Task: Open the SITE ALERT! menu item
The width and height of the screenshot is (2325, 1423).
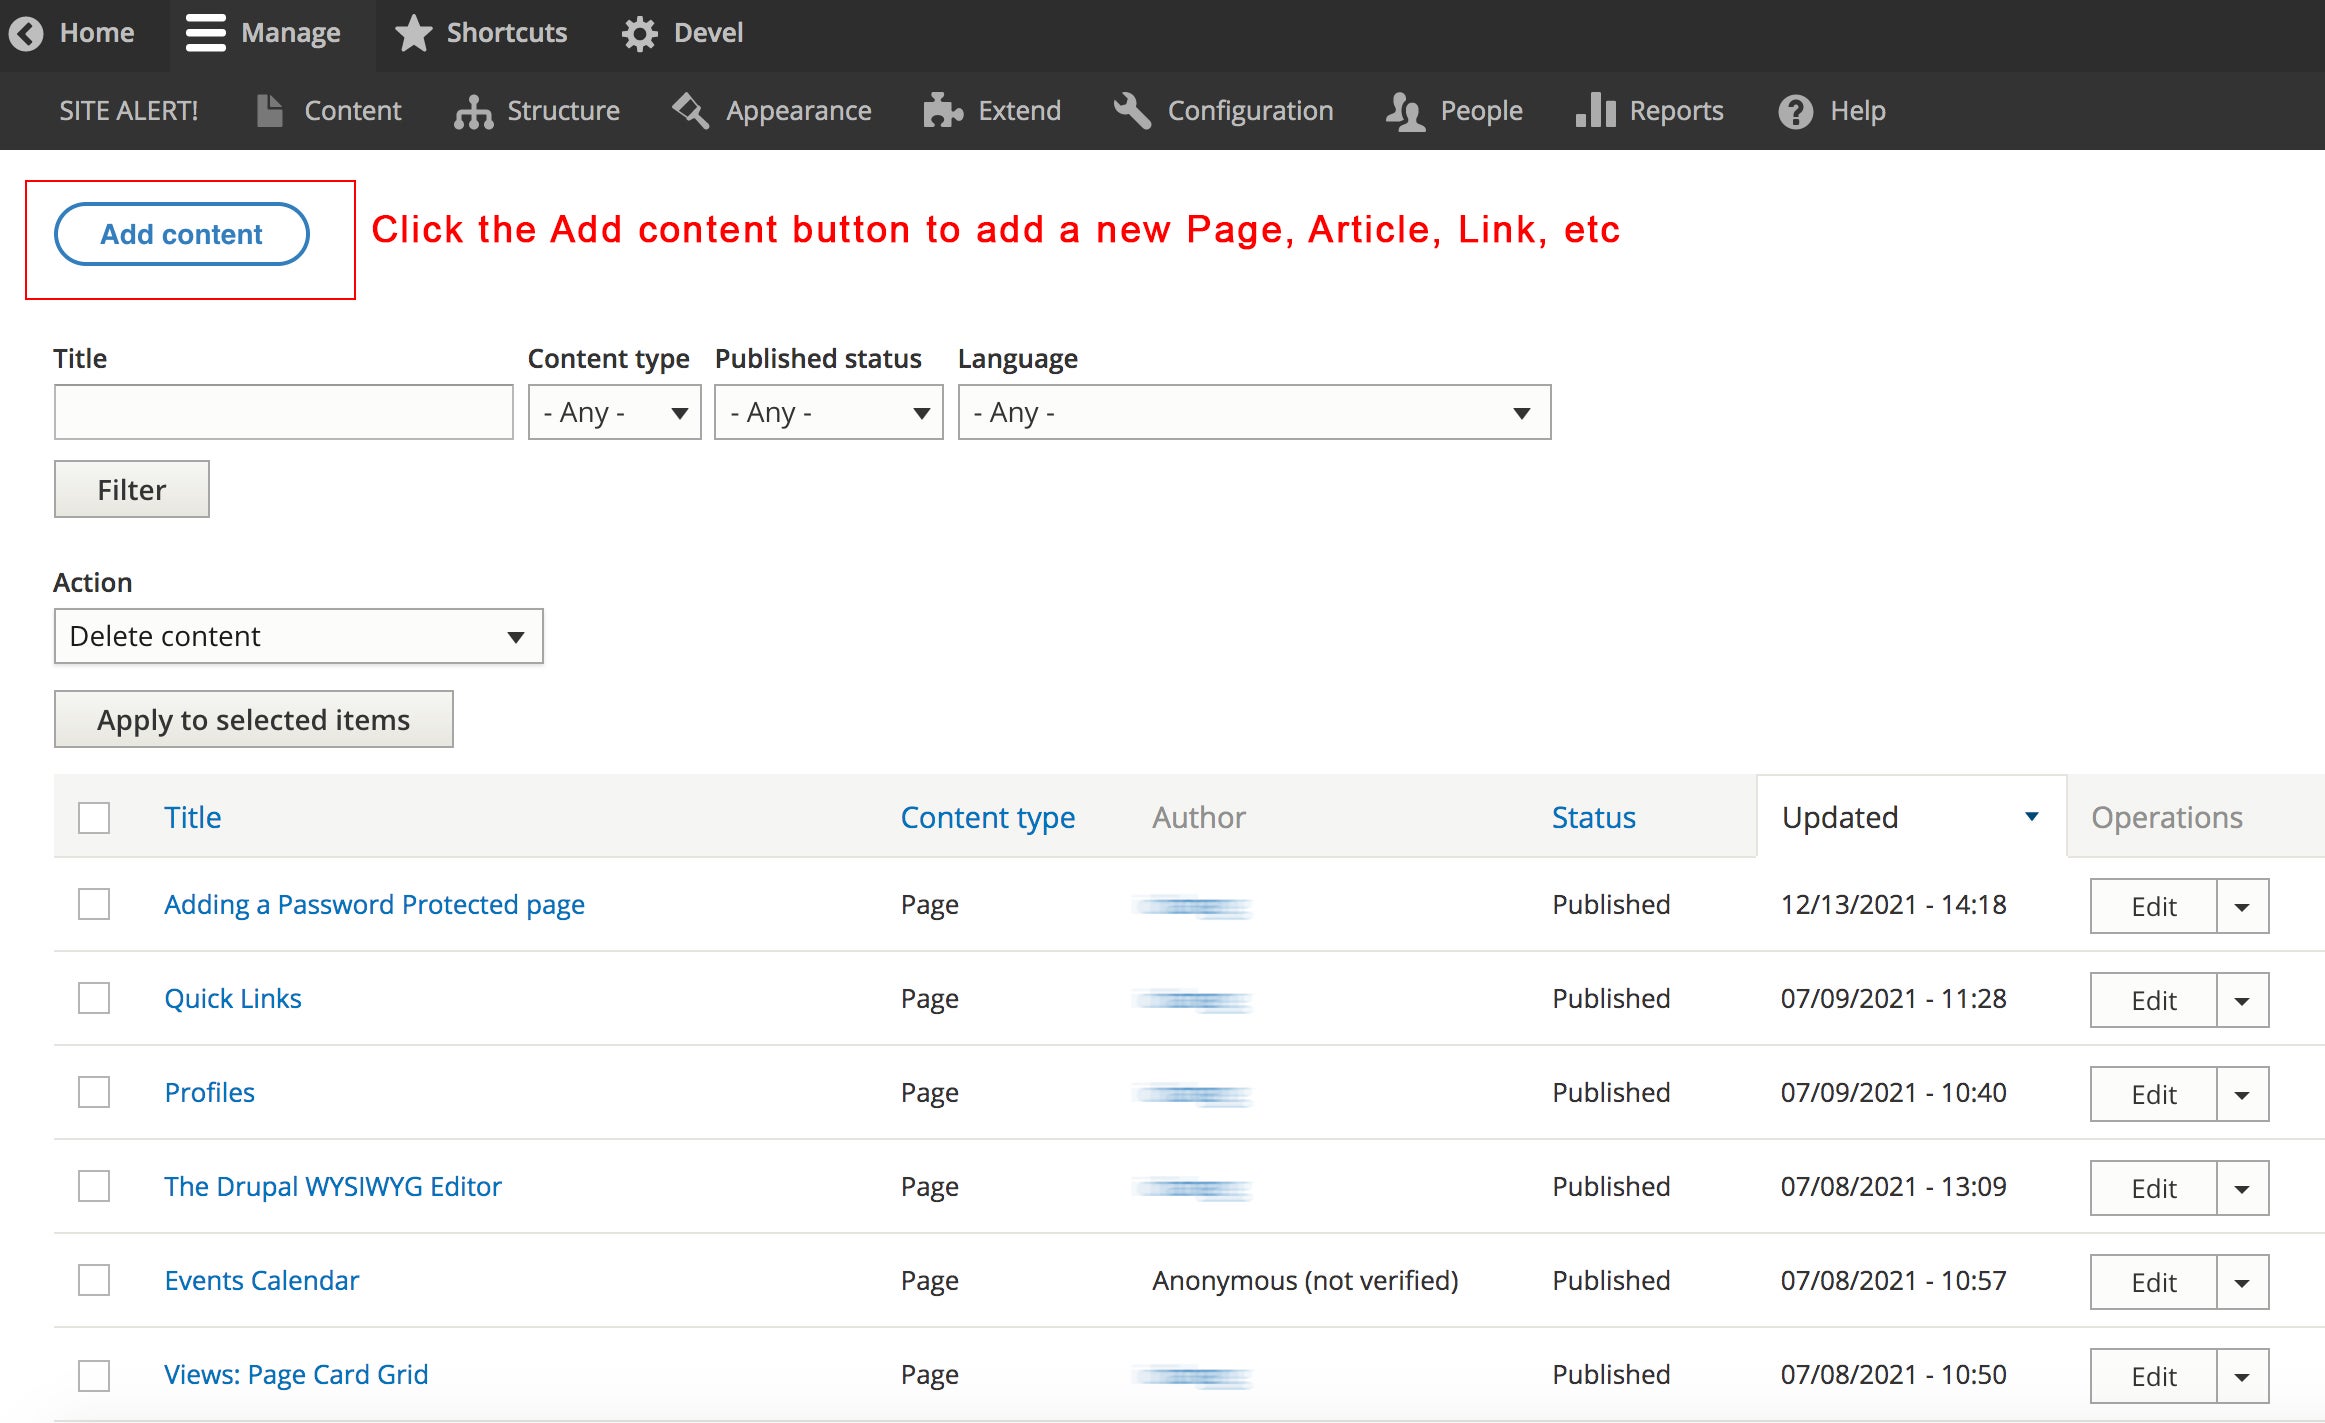Action: [x=128, y=110]
